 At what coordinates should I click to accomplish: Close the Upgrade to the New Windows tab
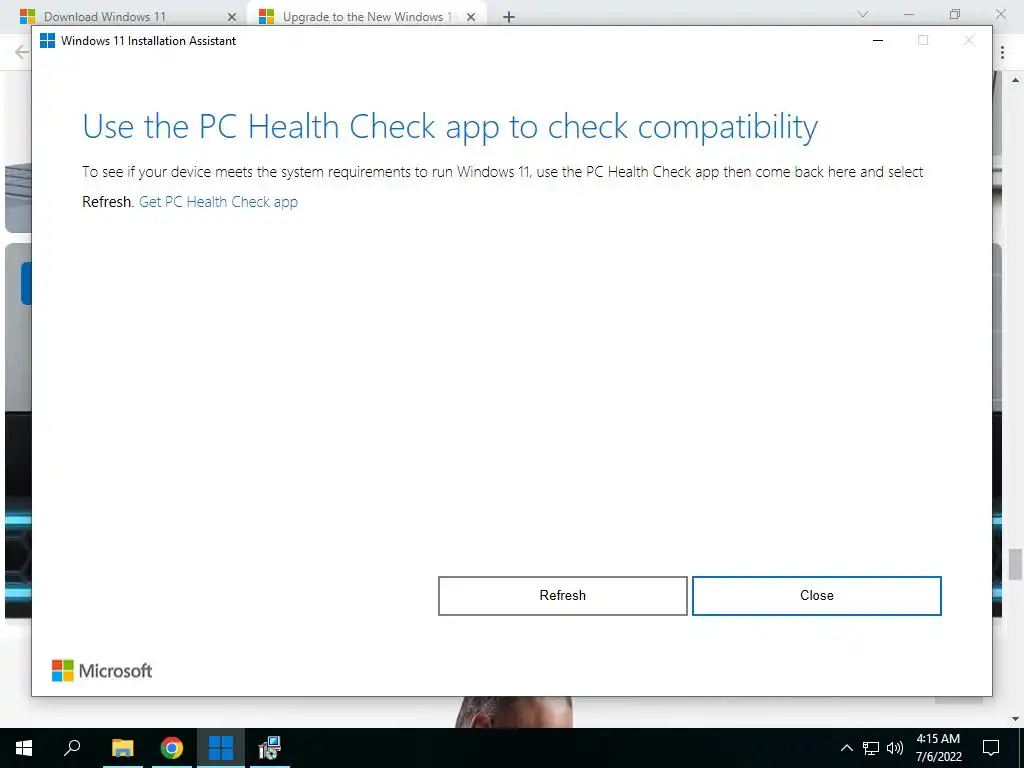pyautogui.click(x=471, y=17)
